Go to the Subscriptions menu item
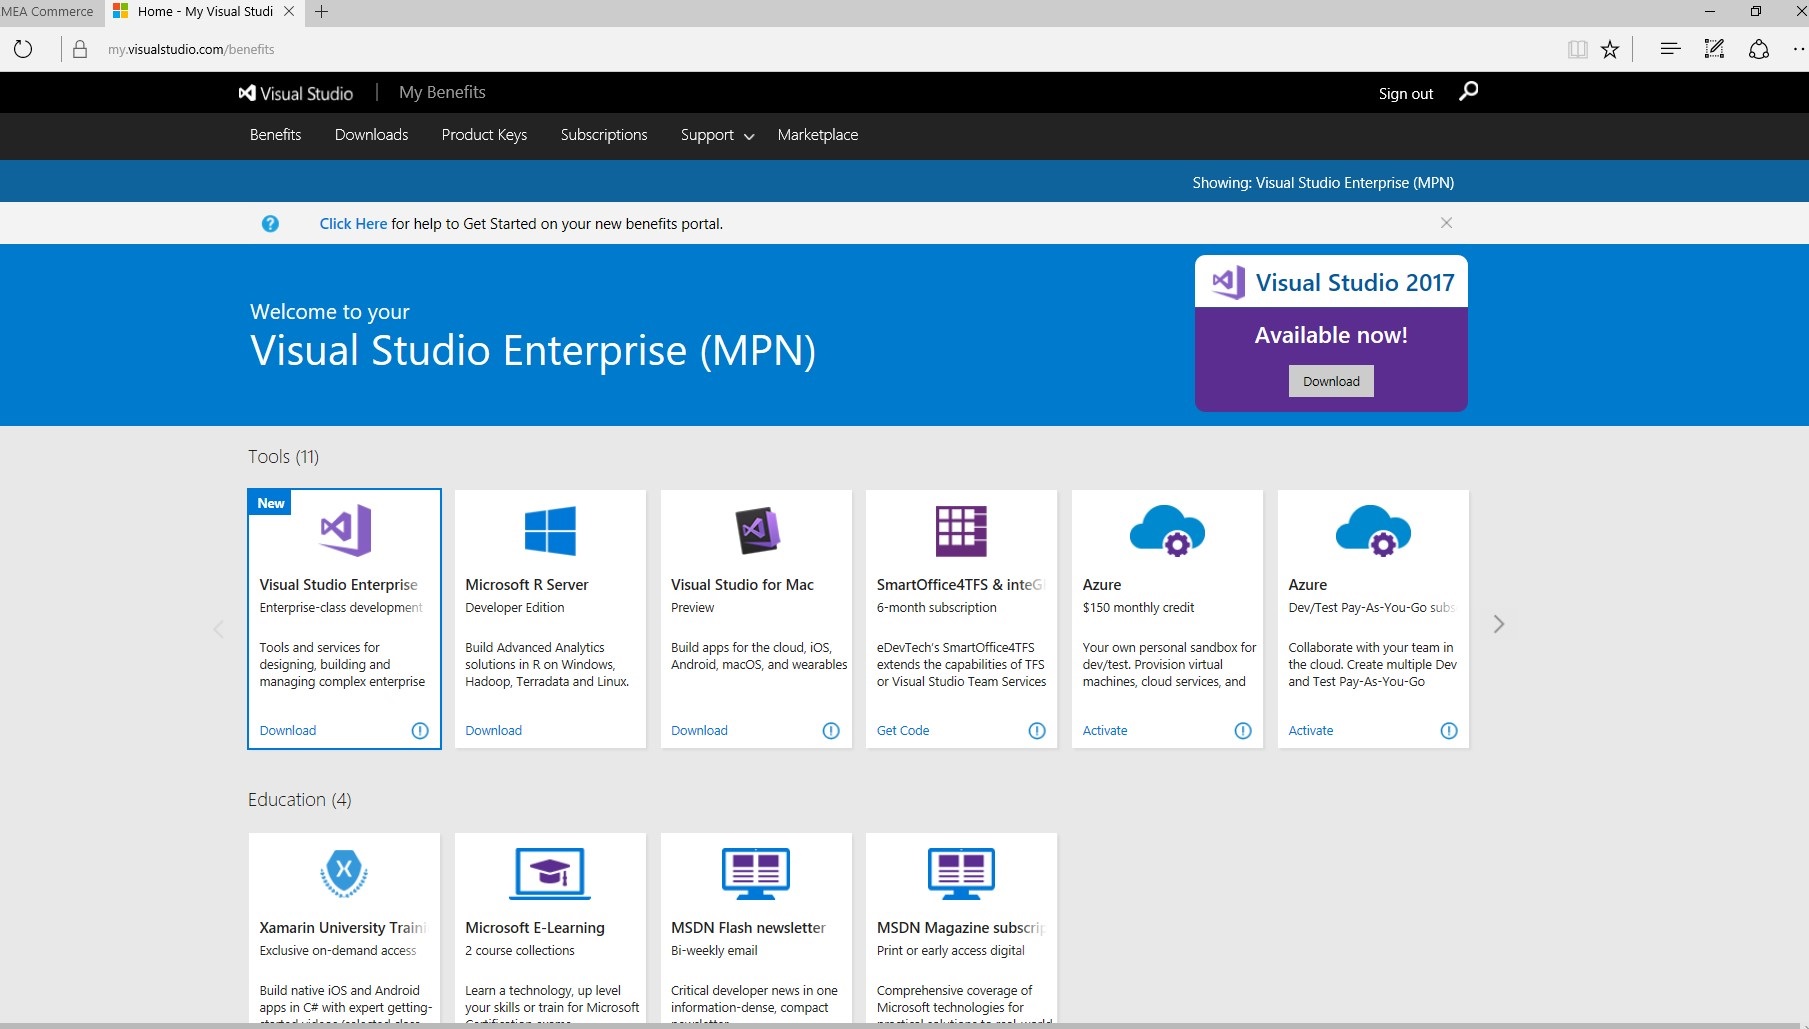Image resolution: width=1809 pixels, height=1029 pixels. (x=603, y=135)
